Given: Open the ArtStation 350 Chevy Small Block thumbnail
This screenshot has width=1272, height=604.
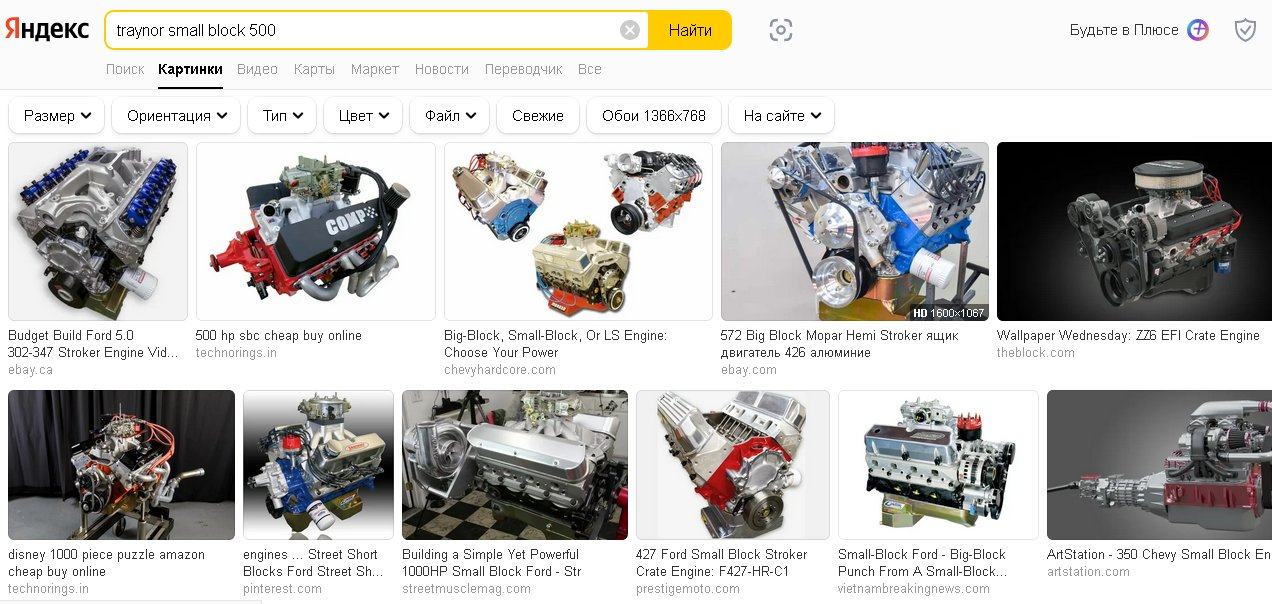Looking at the screenshot, I should [x=1159, y=465].
